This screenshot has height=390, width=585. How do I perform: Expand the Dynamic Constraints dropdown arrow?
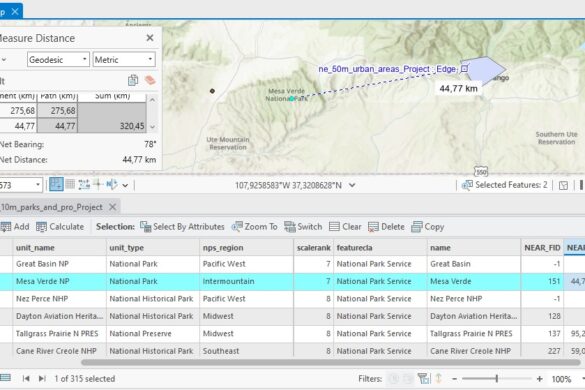click(x=125, y=185)
